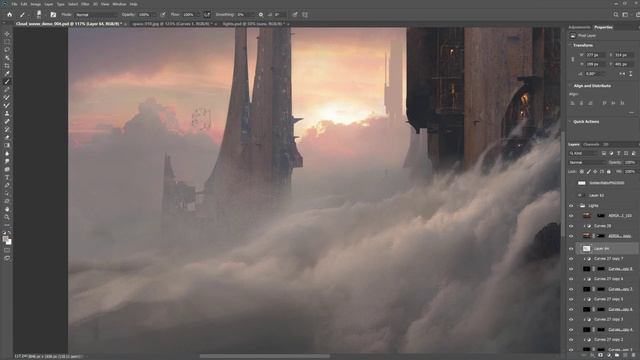Click link width and height chain icon

coord(573,60)
